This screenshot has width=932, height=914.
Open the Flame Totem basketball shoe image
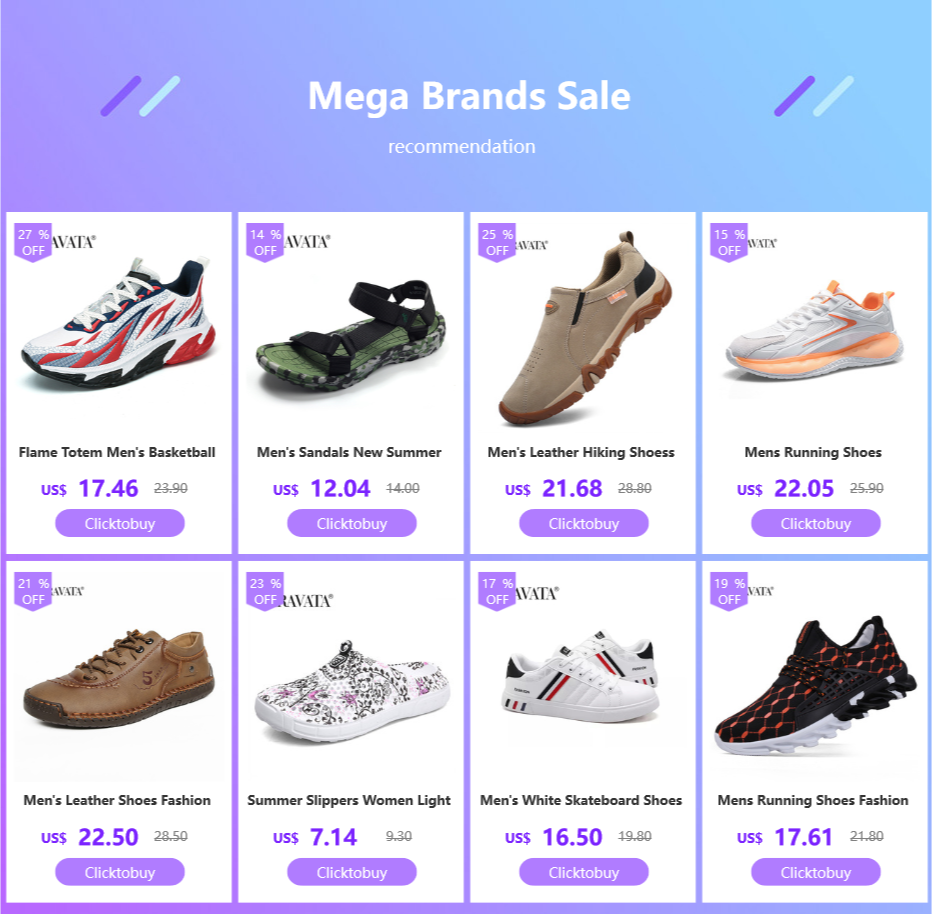pyautogui.click(x=119, y=324)
